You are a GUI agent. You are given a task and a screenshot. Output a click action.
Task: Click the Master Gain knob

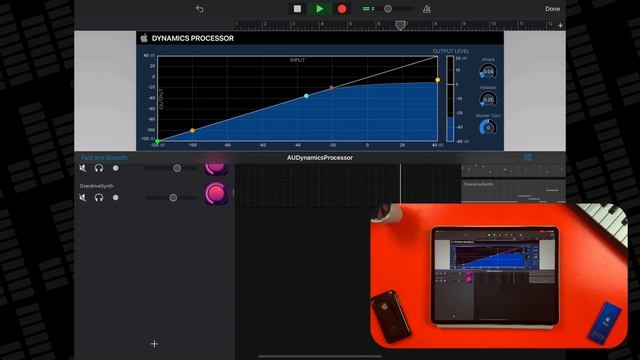point(488,127)
